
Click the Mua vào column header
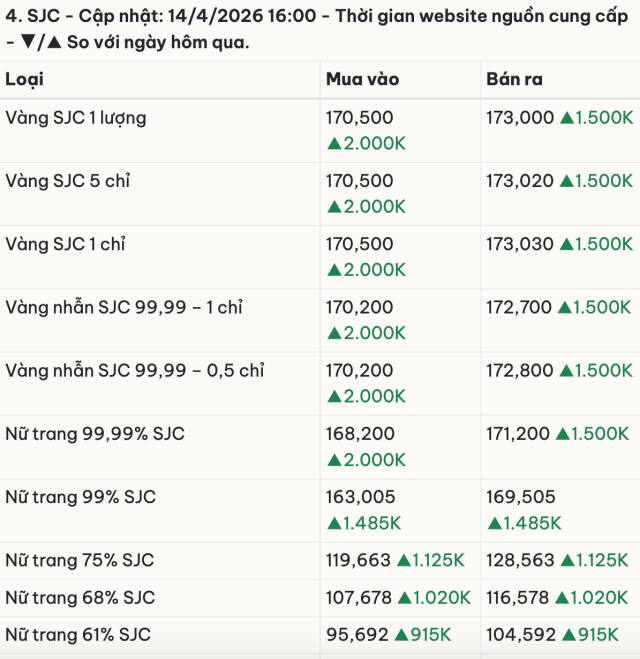pos(361,80)
